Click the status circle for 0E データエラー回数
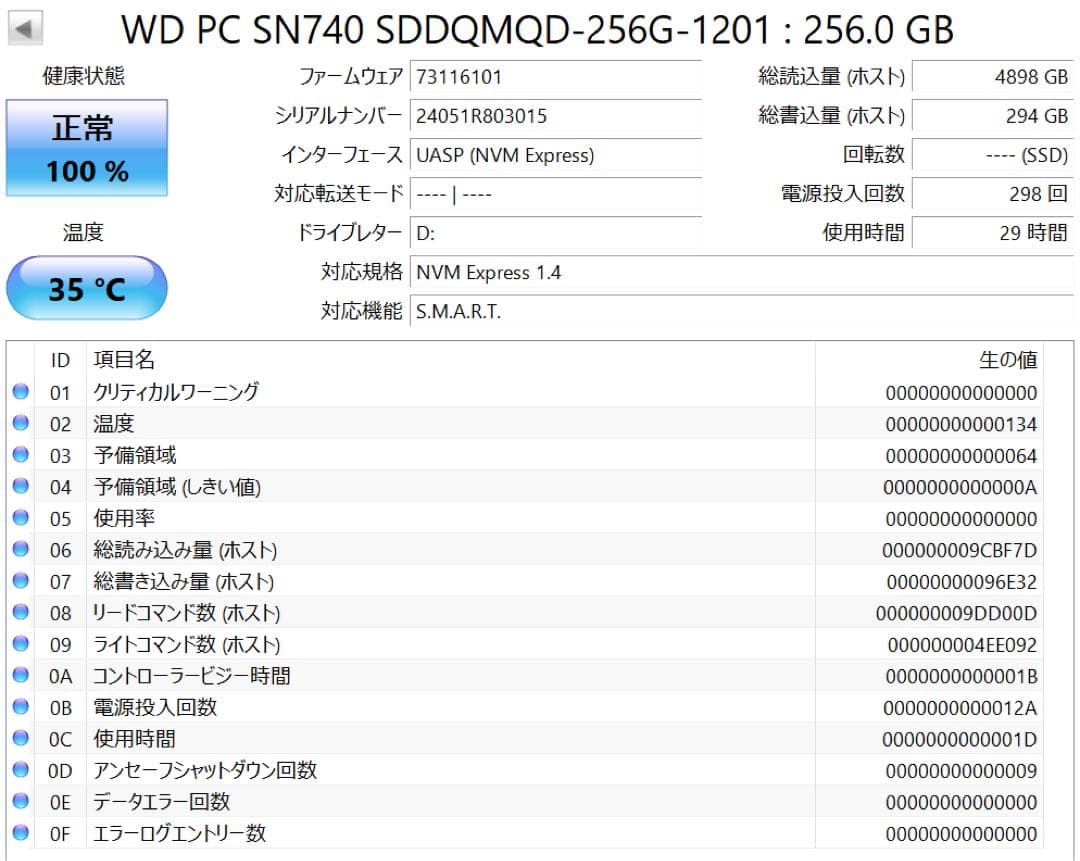The width and height of the screenshot is (1080, 861). click(x=21, y=801)
